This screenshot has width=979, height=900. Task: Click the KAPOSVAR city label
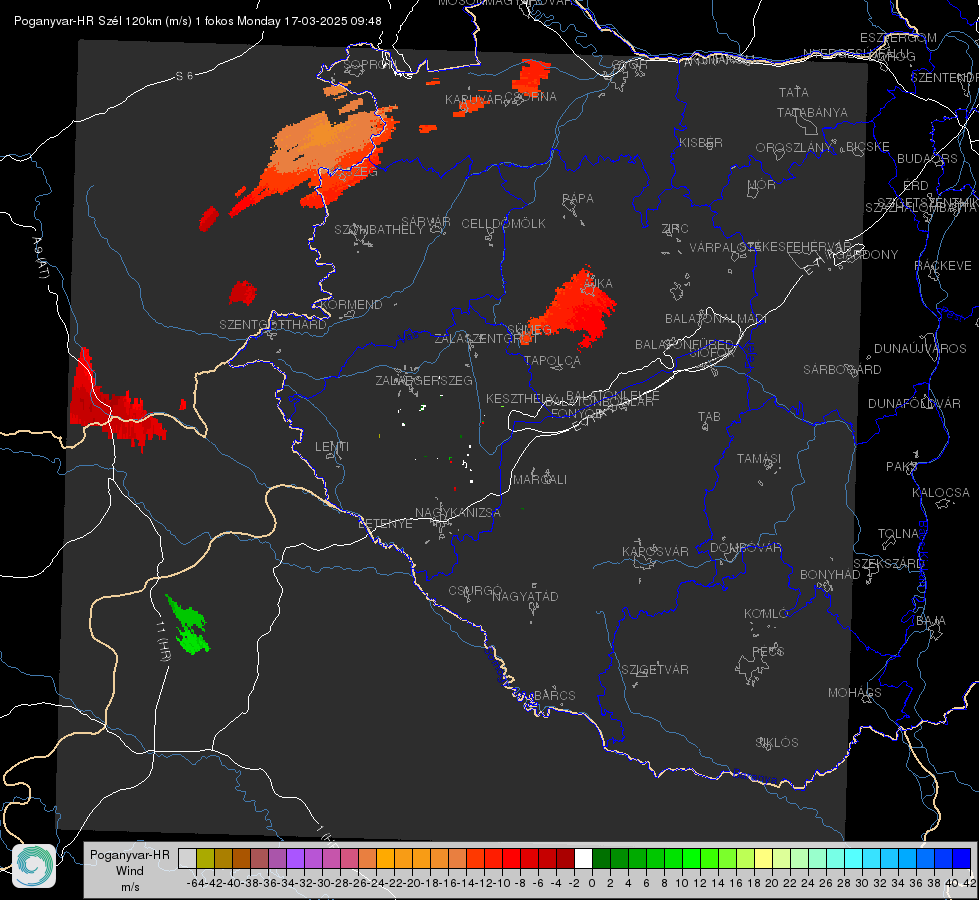[655, 551]
